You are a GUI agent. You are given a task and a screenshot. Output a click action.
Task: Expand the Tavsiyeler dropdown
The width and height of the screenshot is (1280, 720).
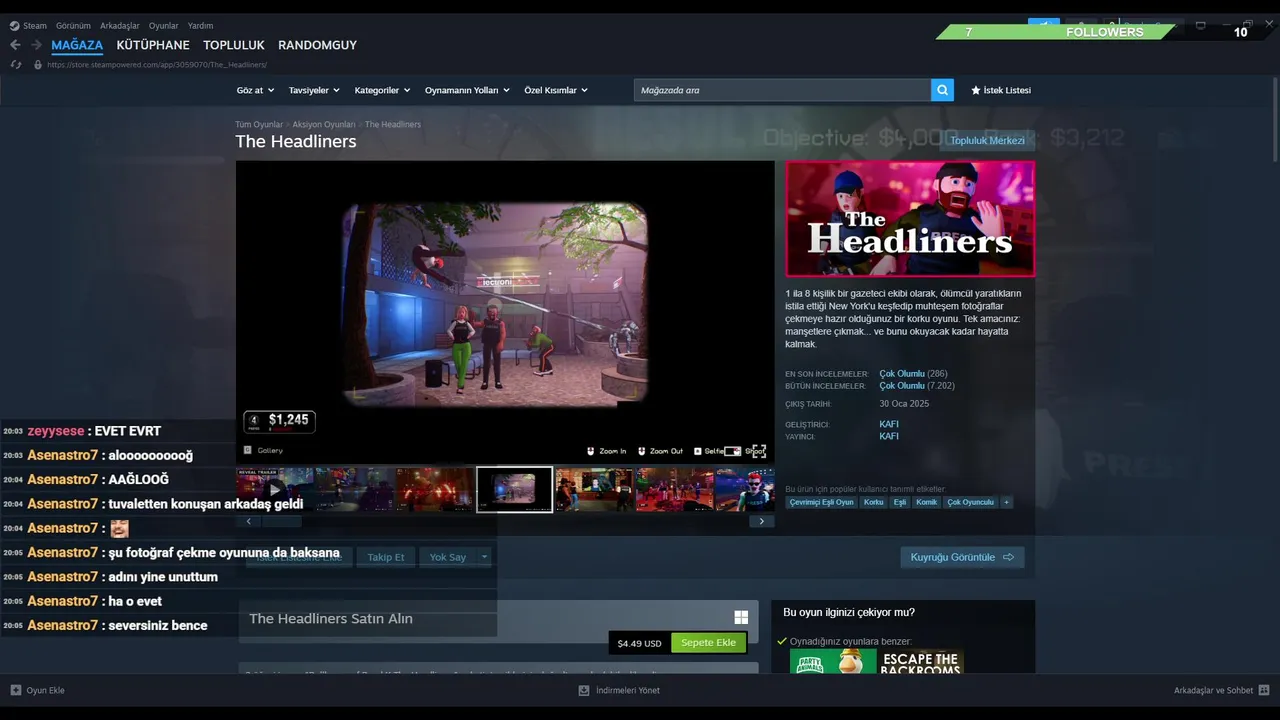pos(314,90)
